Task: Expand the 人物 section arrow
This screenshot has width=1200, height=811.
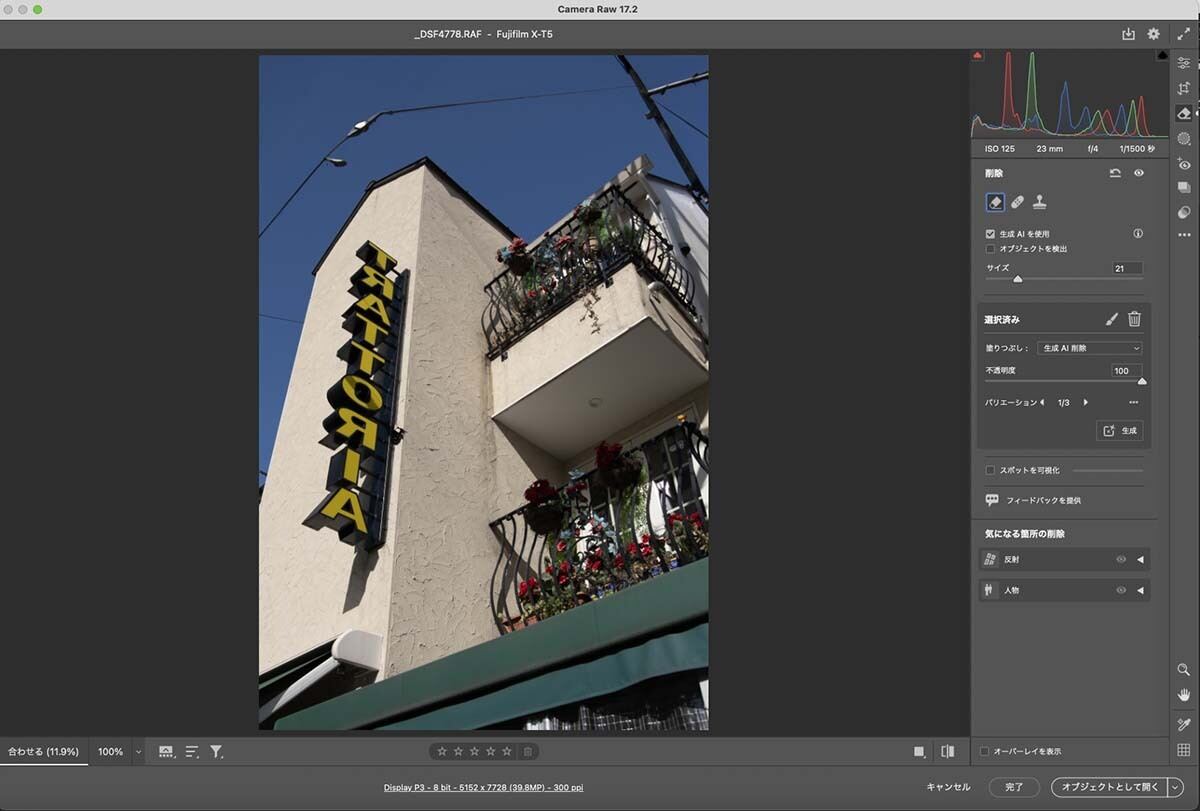Action: (x=1140, y=590)
